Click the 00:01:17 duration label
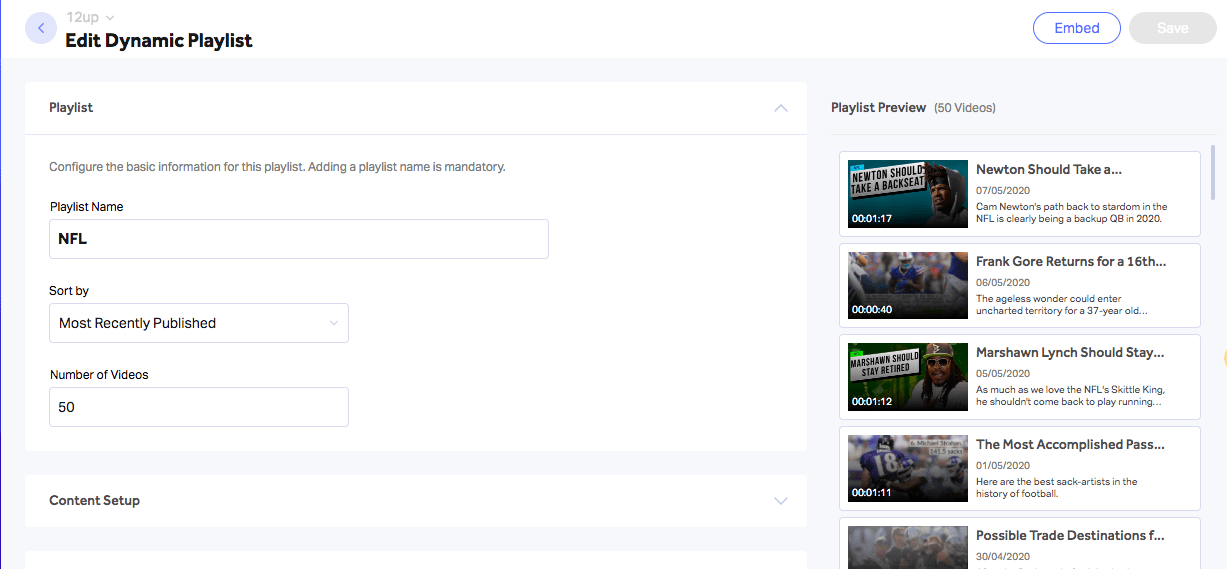 pyautogui.click(x=872, y=218)
